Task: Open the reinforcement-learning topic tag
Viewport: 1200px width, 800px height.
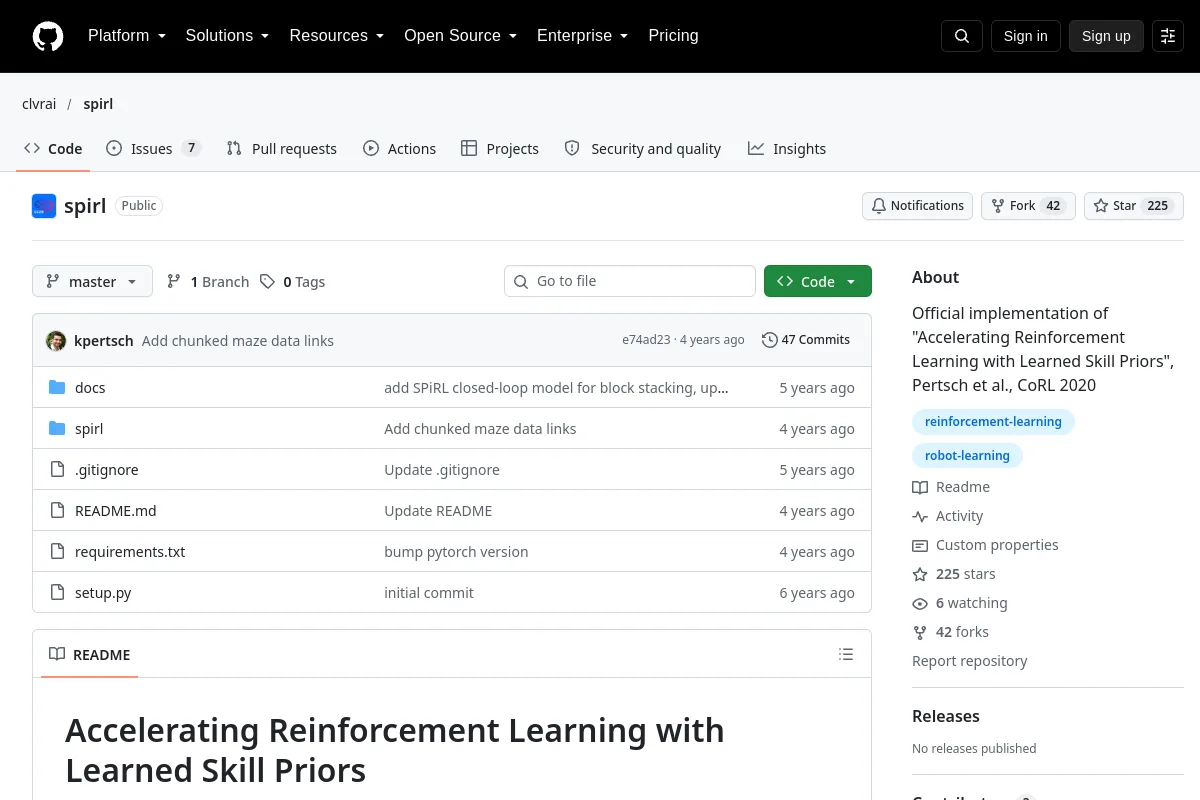Action: click(x=993, y=422)
